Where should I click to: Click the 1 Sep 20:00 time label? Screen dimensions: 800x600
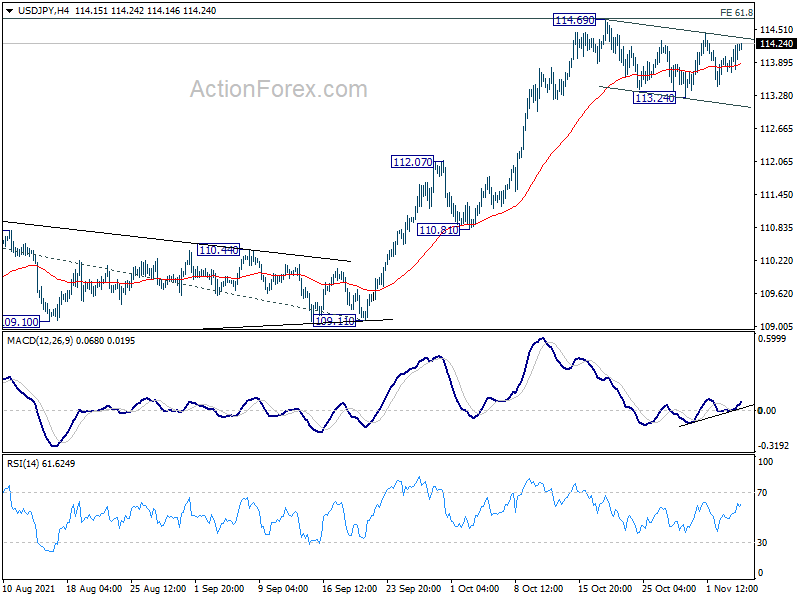pos(219,588)
